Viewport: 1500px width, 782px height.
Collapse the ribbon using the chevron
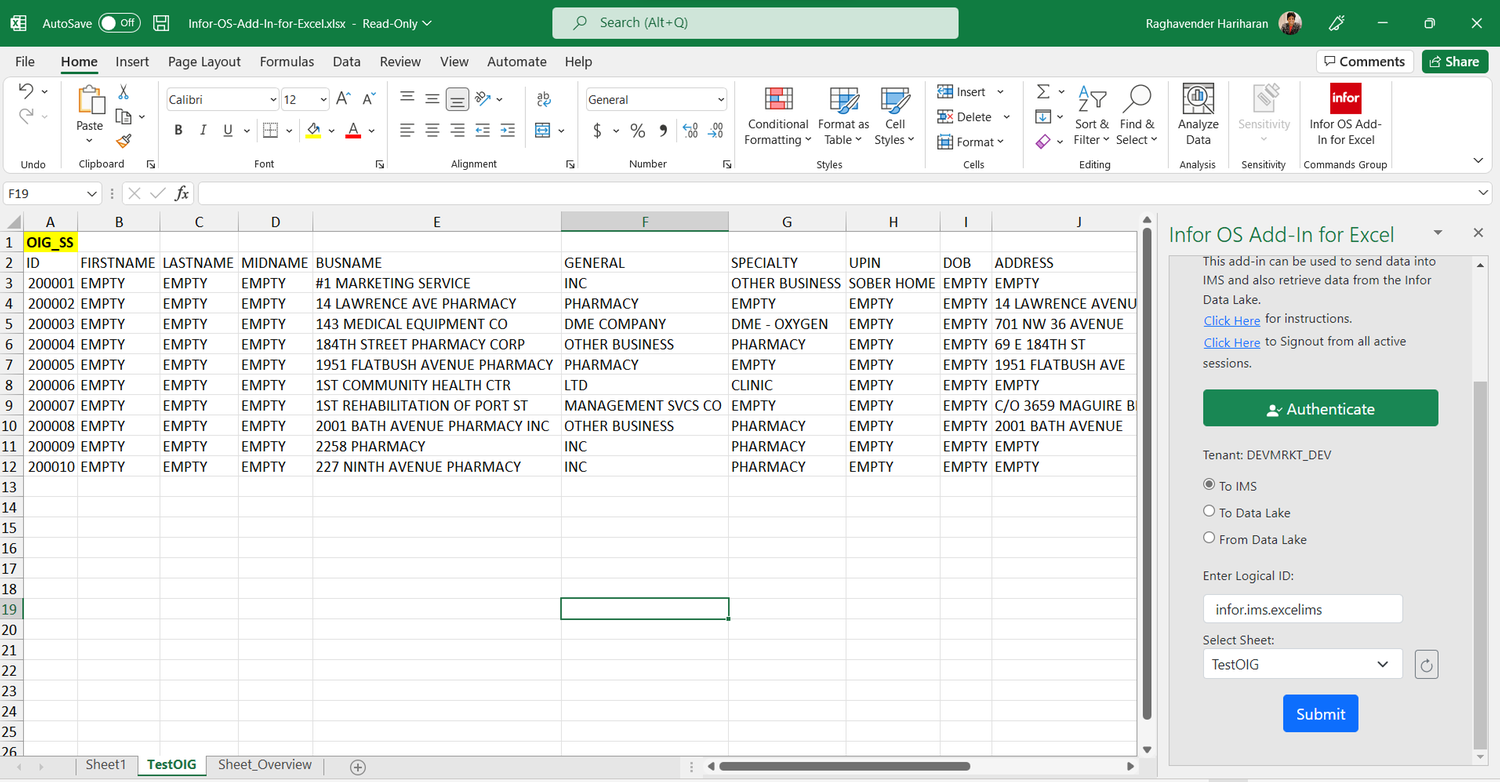click(x=1478, y=160)
